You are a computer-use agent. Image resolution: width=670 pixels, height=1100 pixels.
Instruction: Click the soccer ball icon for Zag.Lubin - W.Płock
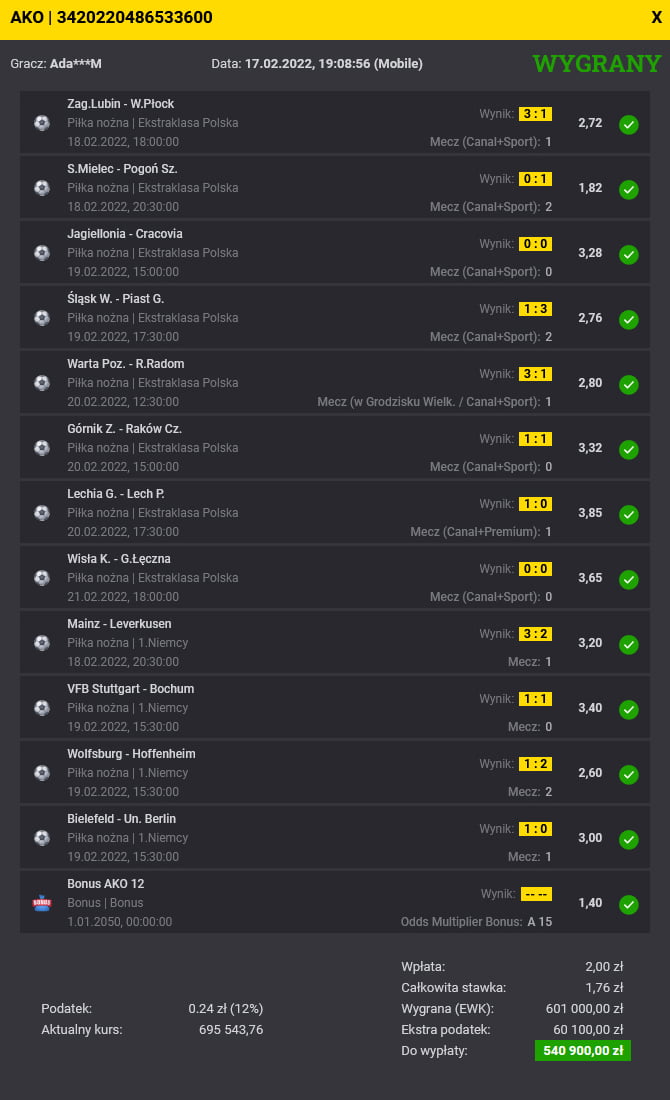point(42,123)
